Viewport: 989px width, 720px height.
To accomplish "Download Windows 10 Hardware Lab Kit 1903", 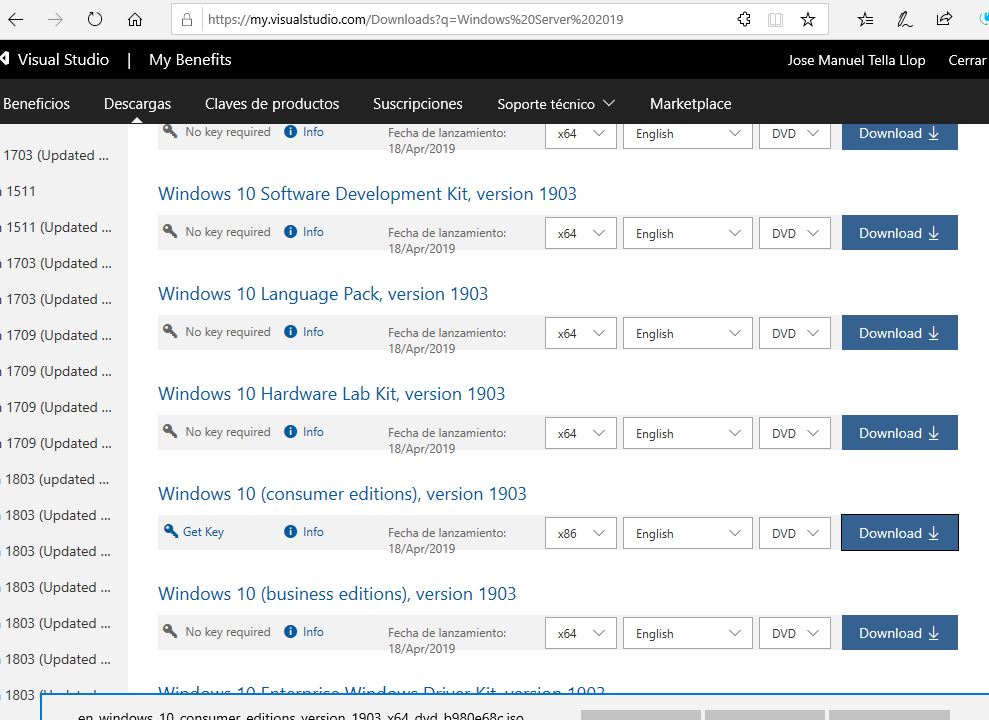I will (899, 433).
